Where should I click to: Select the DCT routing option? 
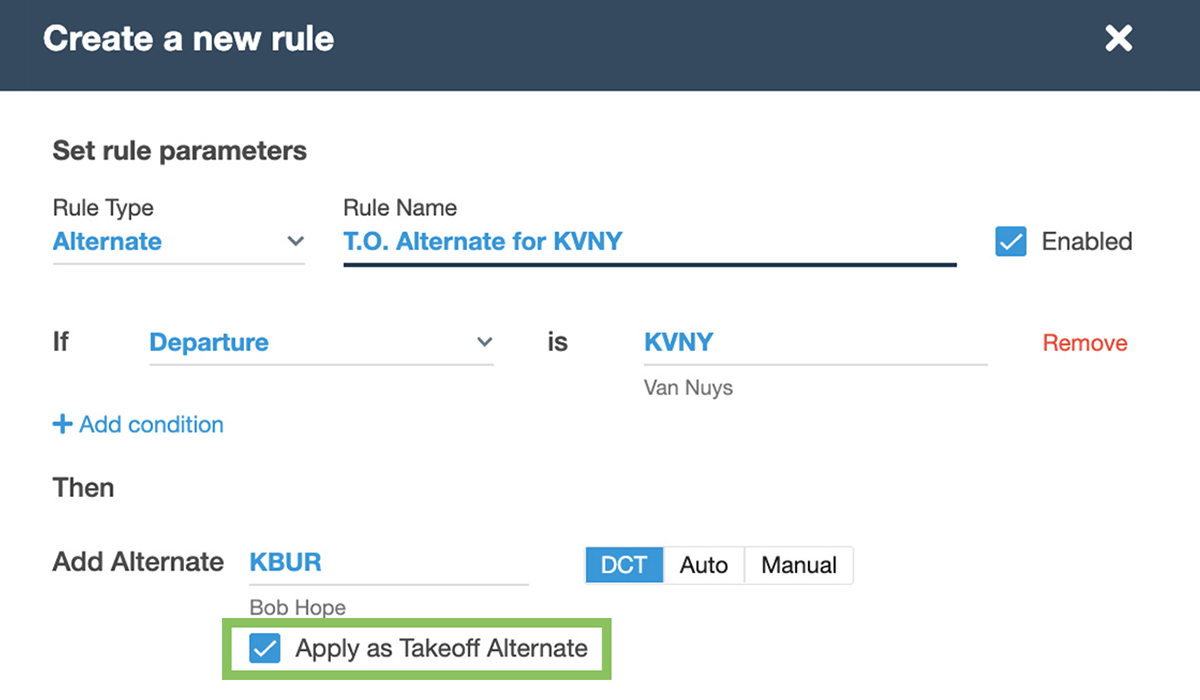pyautogui.click(x=624, y=565)
